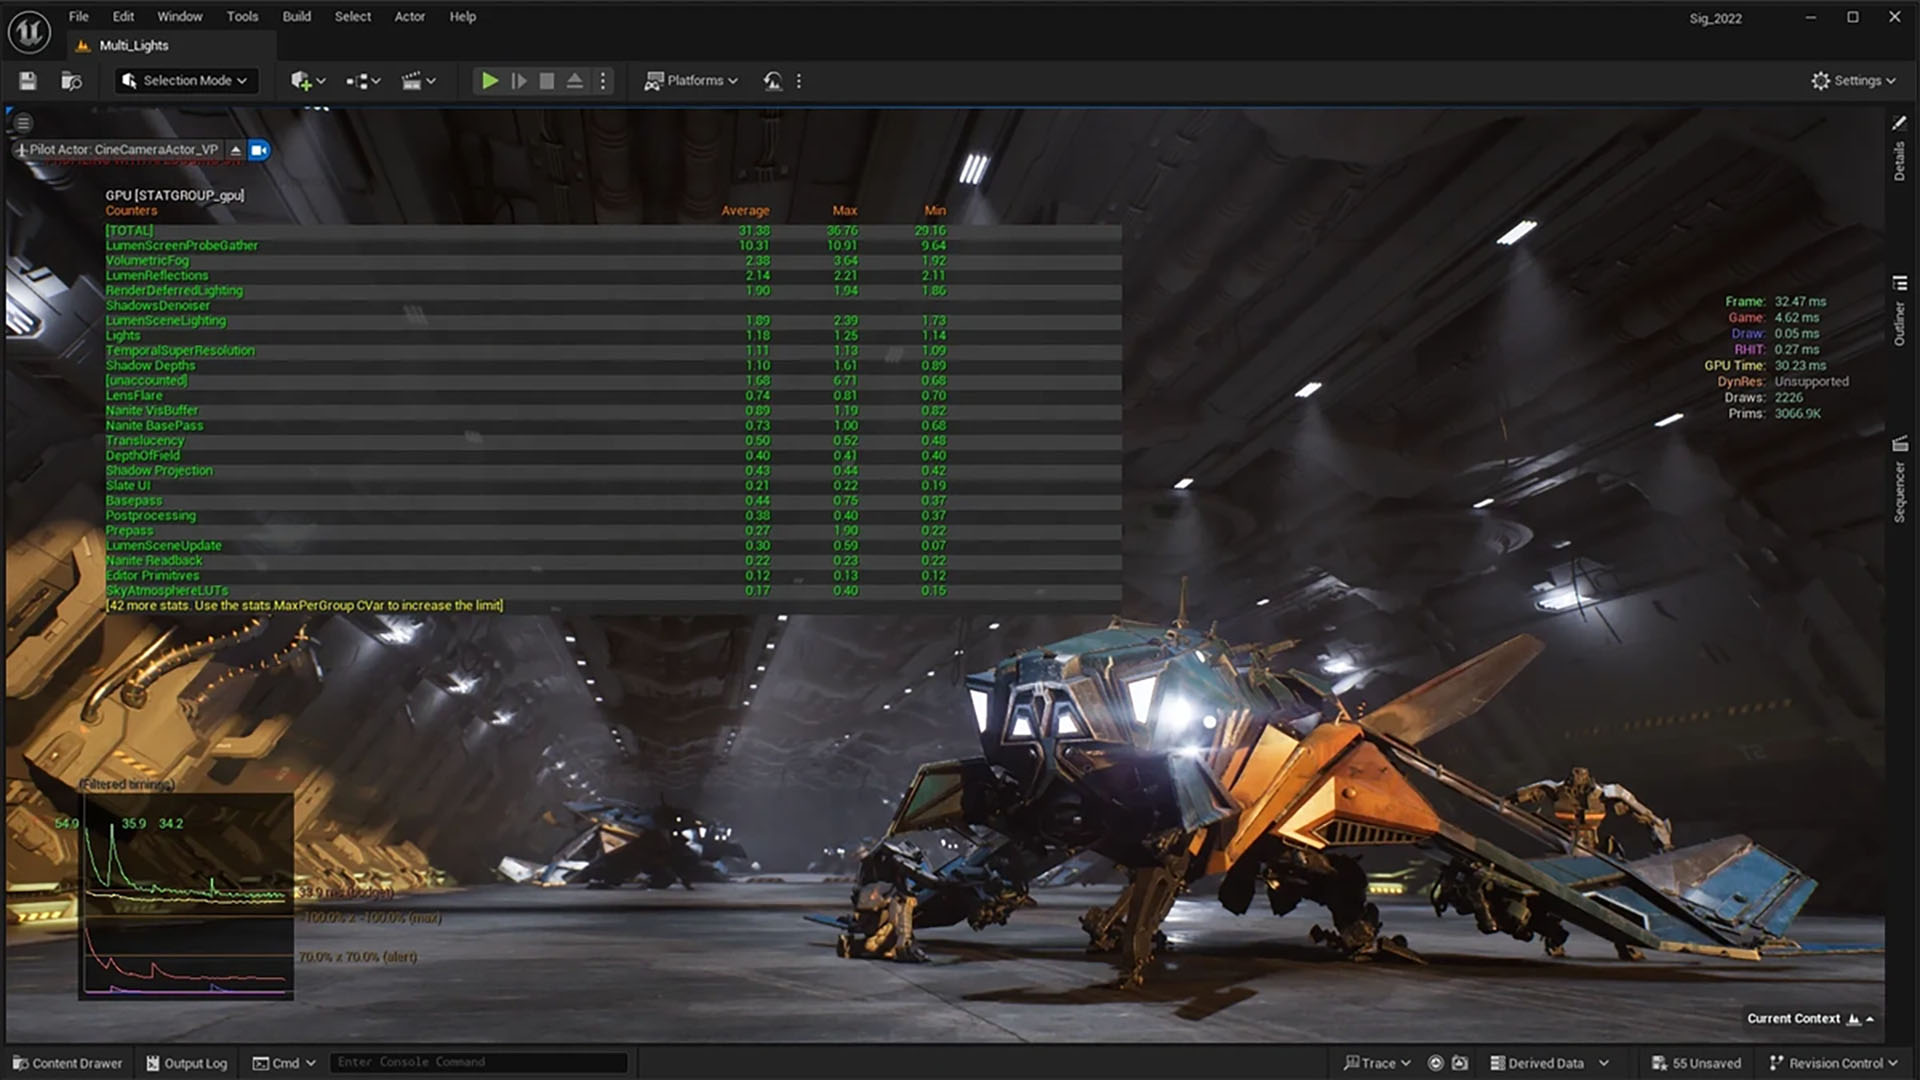Click the 55 Unsaved button
The width and height of the screenshot is (1920, 1080).
tap(1697, 1063)
